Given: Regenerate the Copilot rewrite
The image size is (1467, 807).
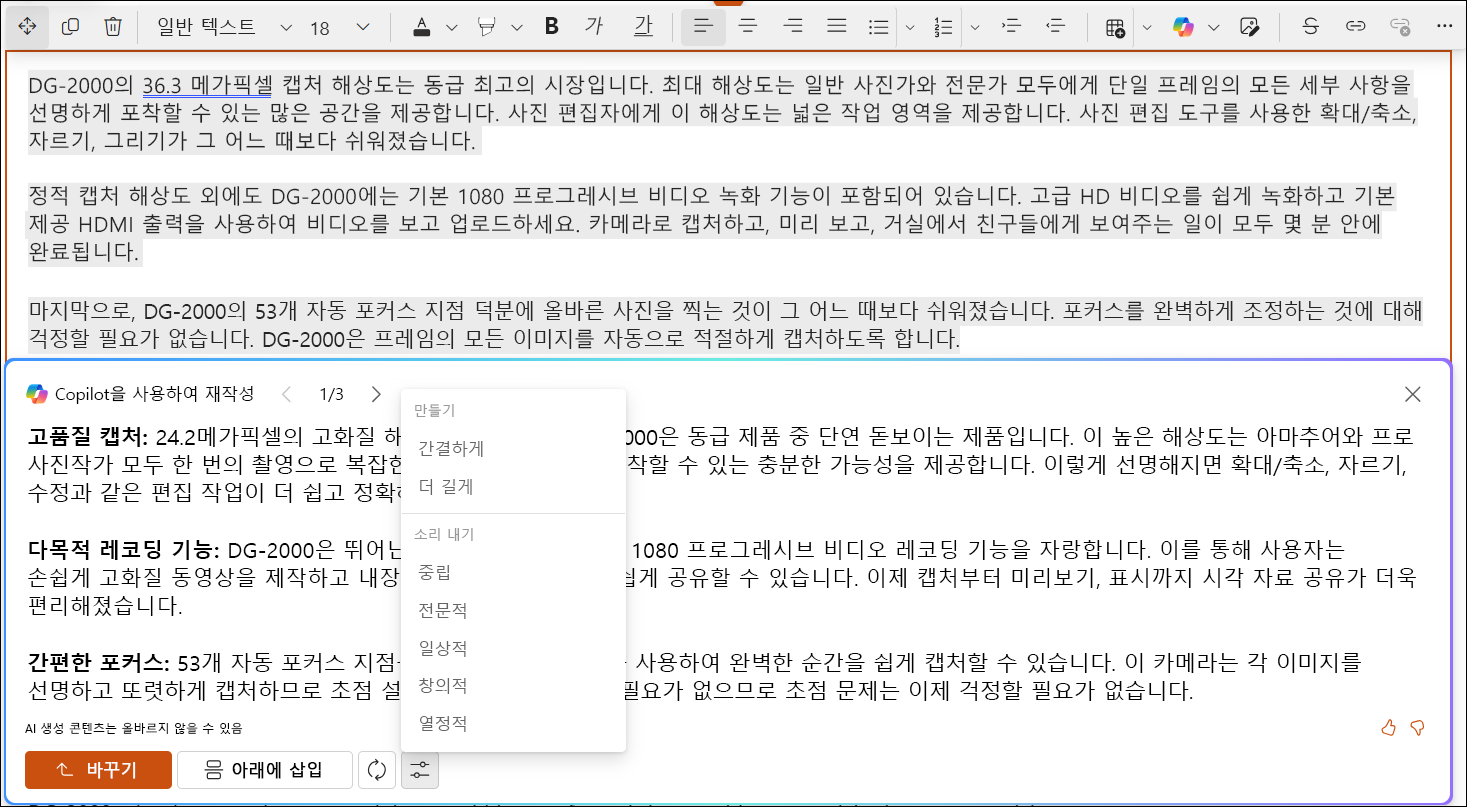Looking at the screenshot, I should coord(377,770).
